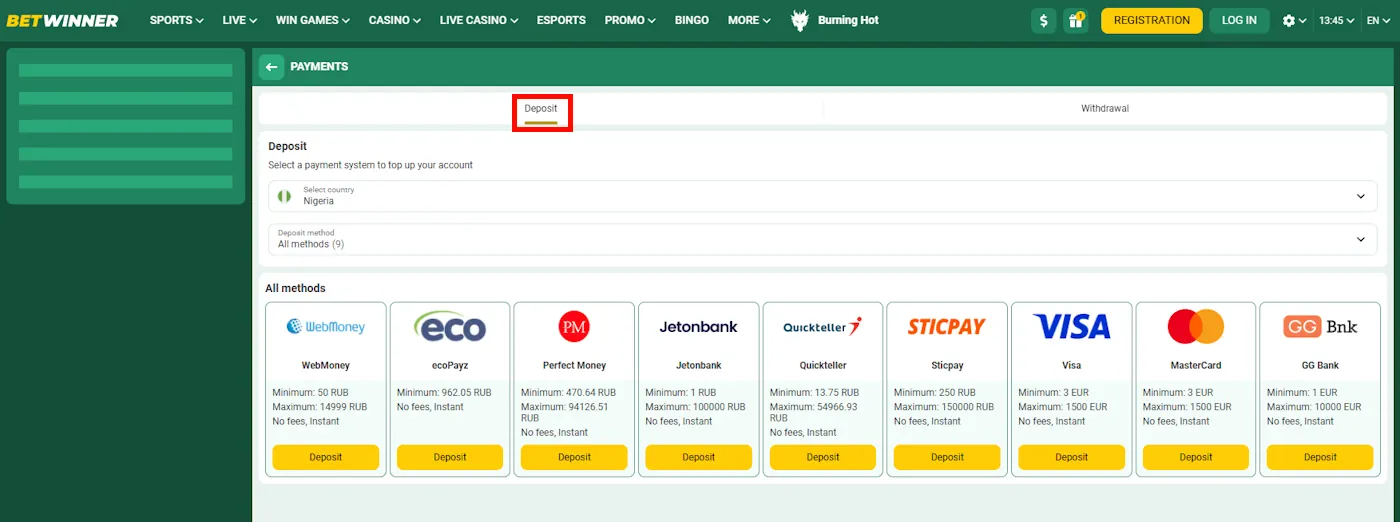Viewport: 1400px width, 522px height.
Task: Select the ecoPayz logo
Action: pyautogui.click(x=450, y=326)
